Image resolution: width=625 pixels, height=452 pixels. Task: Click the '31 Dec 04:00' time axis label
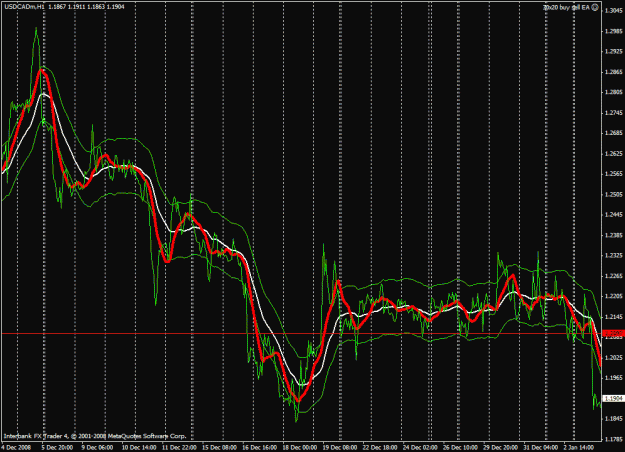point(541,447)
